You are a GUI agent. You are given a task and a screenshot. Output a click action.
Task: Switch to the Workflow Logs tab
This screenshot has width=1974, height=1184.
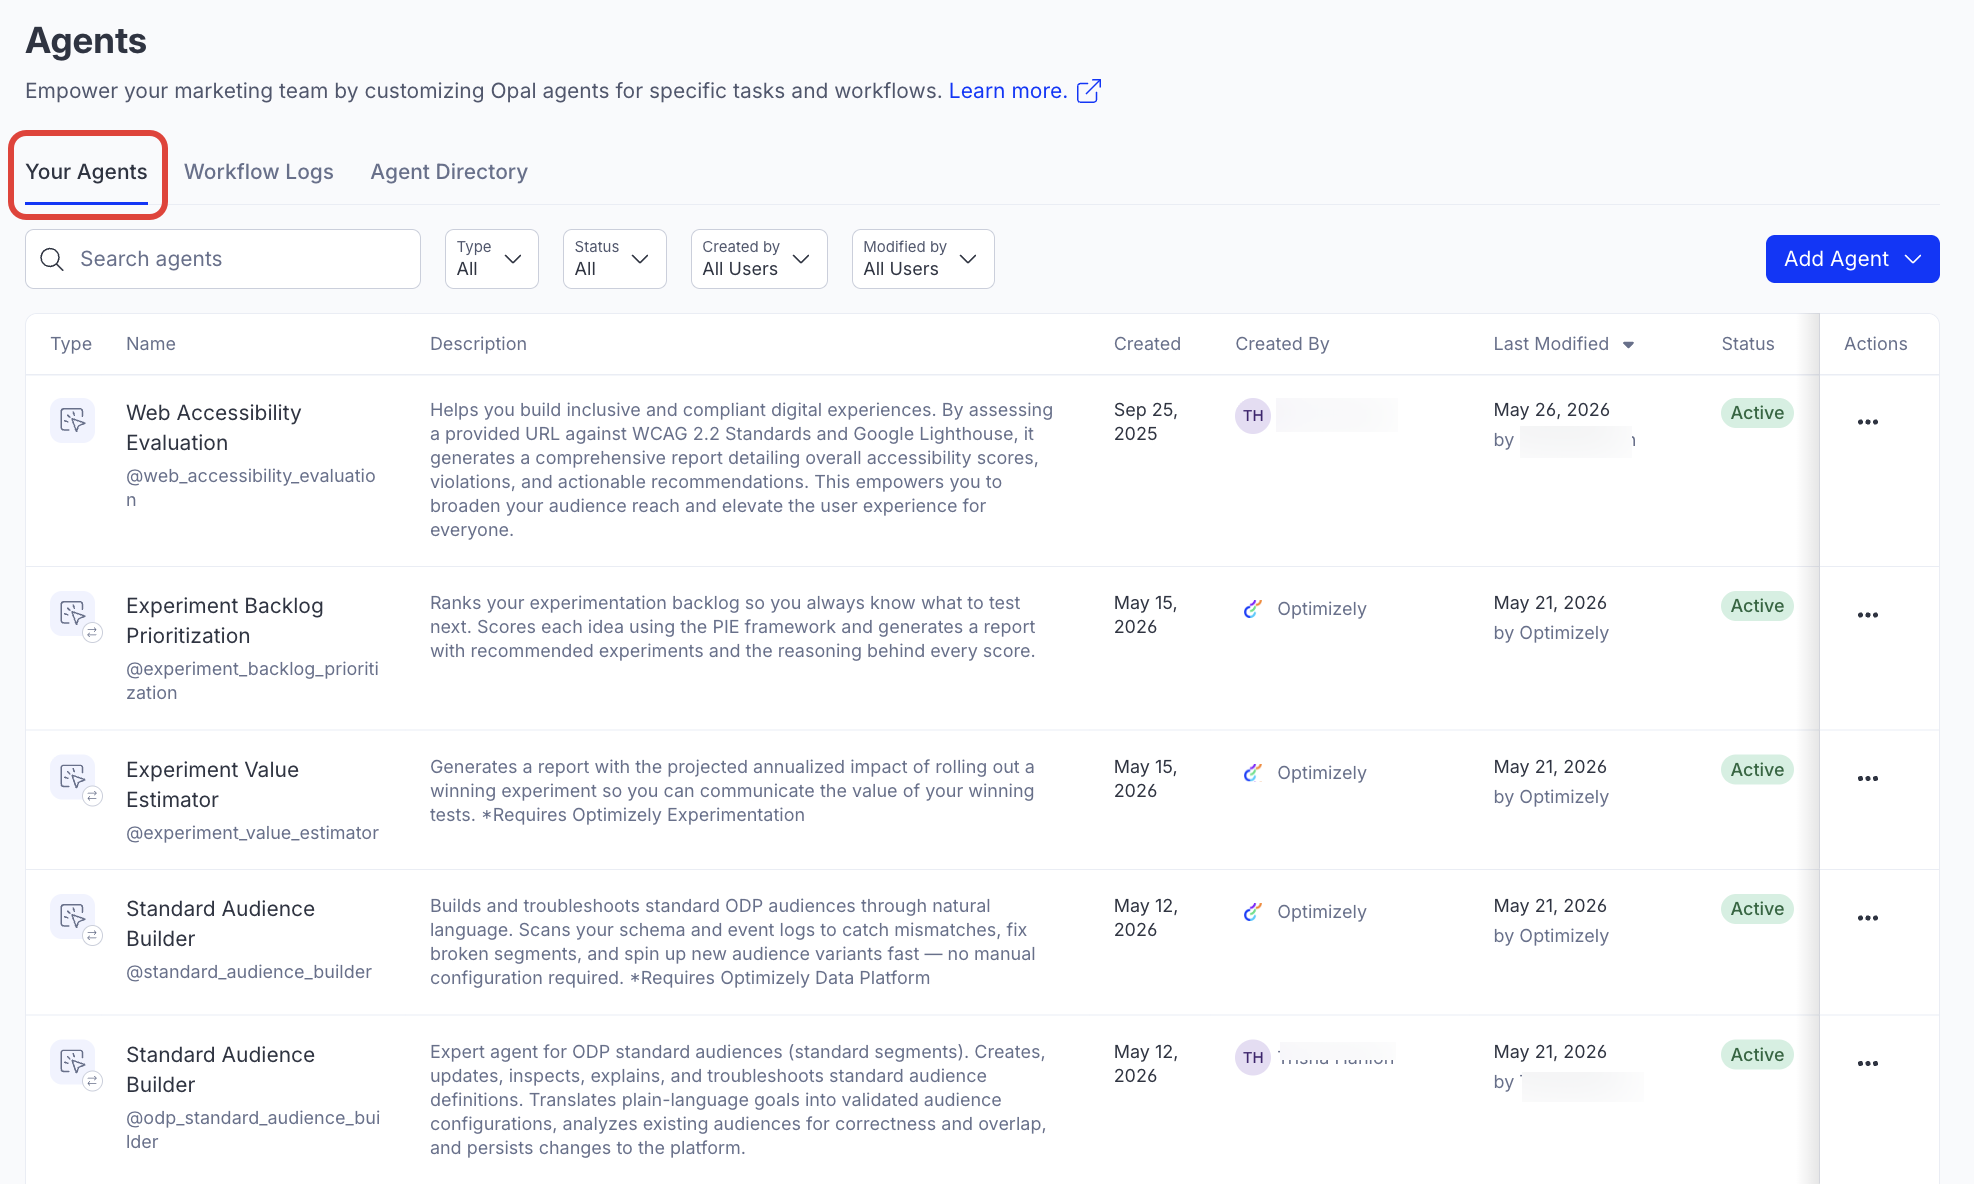(259, 172)
